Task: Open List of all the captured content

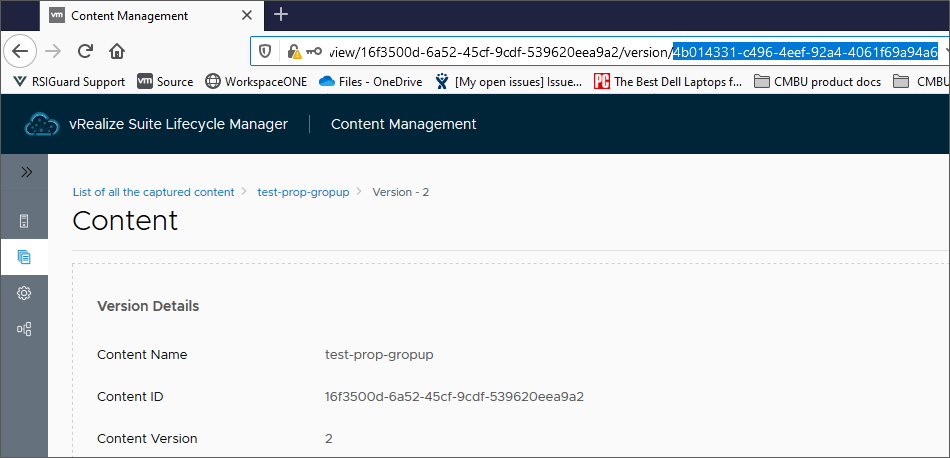Action: point(153,192)
